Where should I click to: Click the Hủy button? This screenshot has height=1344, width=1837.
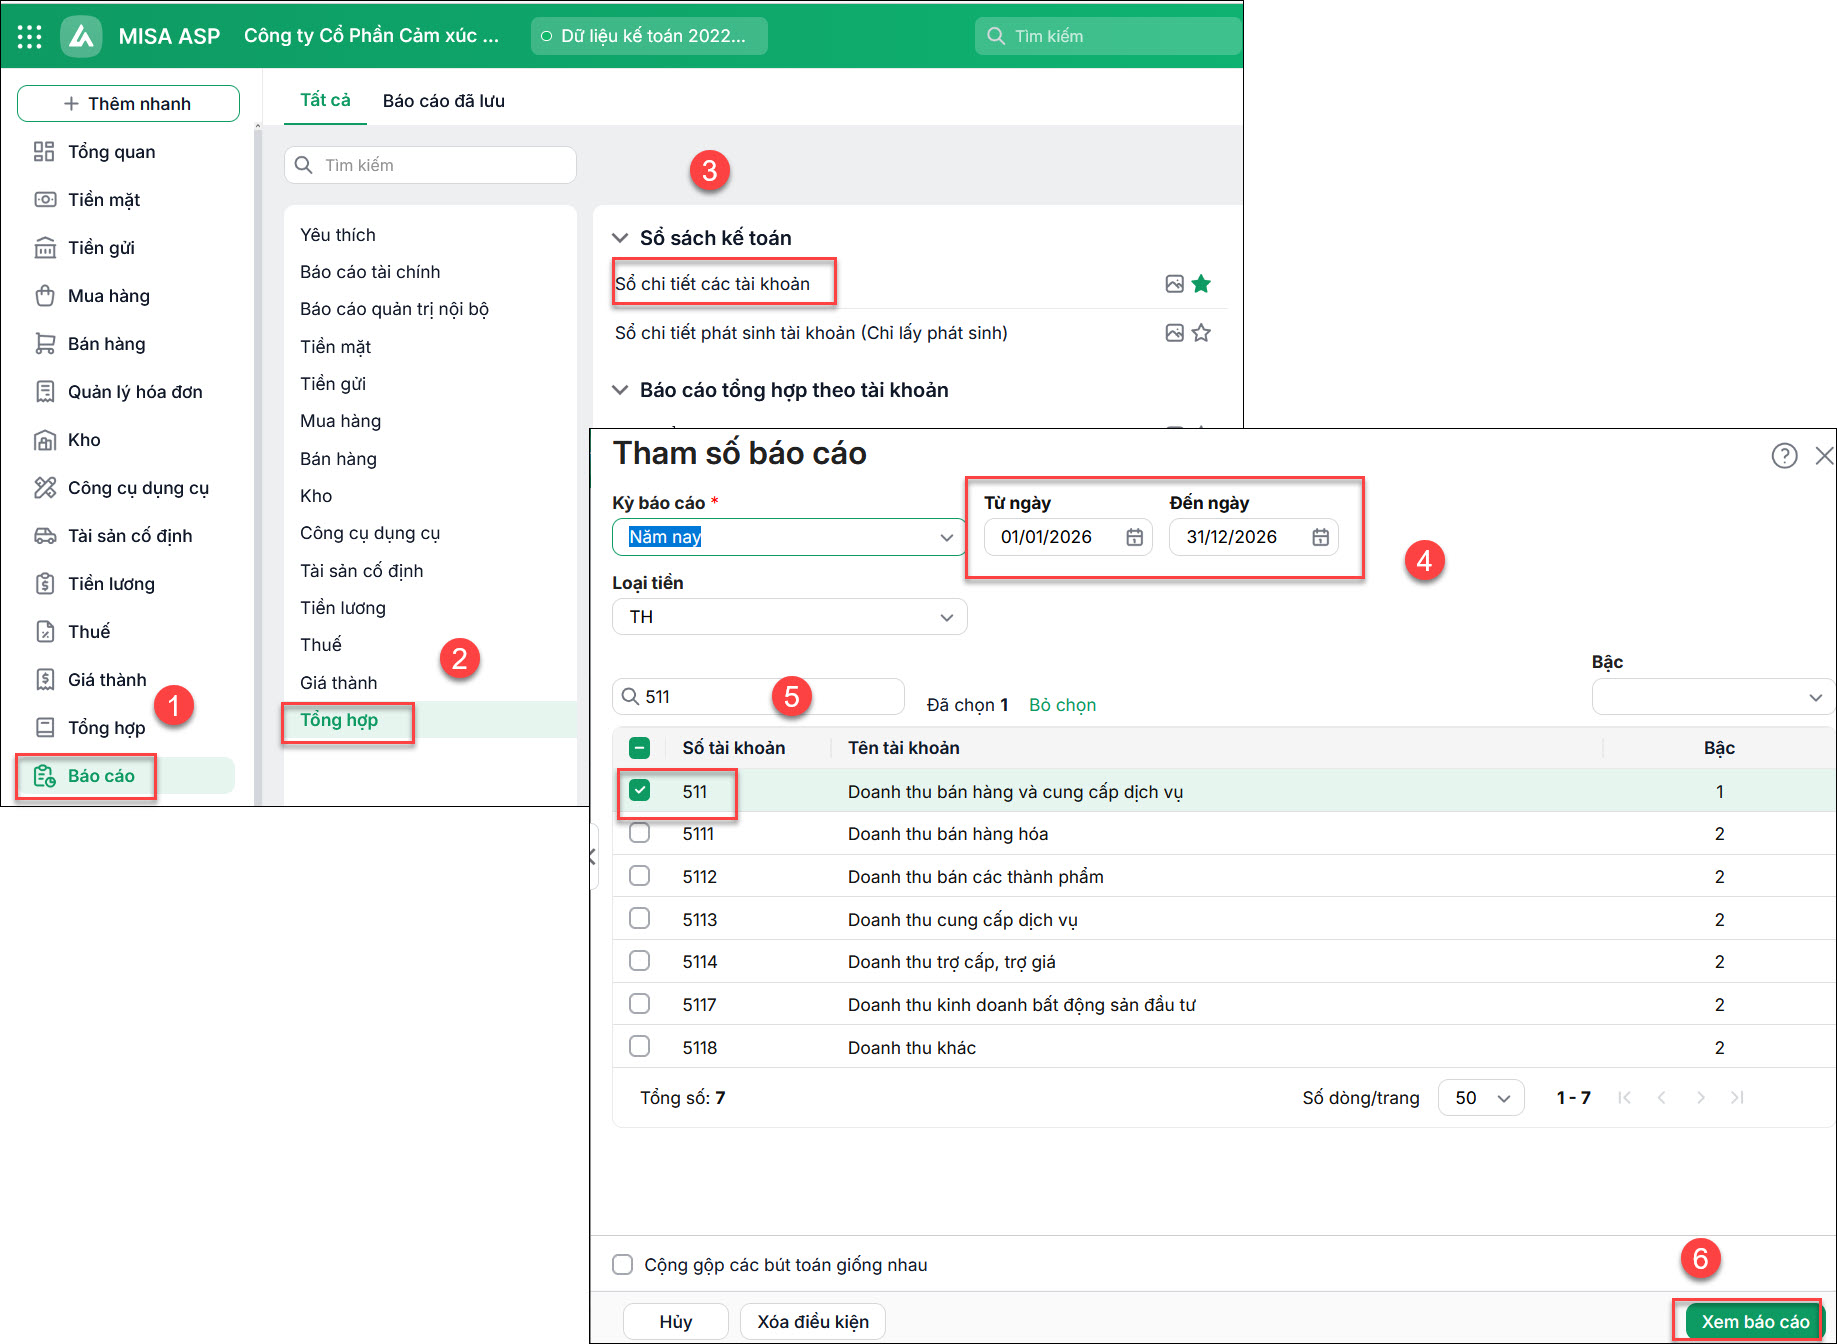point(676,1322)
